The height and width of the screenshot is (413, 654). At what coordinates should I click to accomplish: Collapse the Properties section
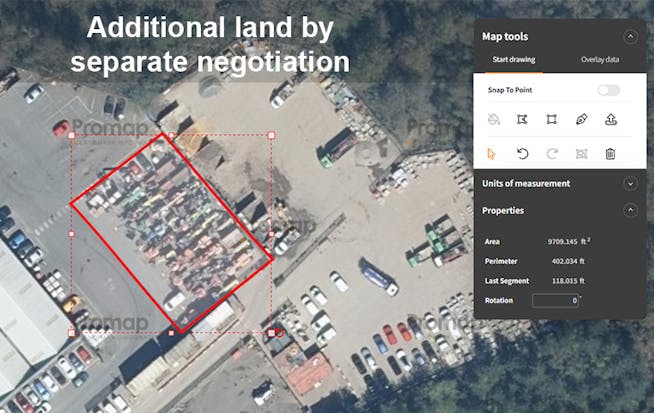click(630, 210)
